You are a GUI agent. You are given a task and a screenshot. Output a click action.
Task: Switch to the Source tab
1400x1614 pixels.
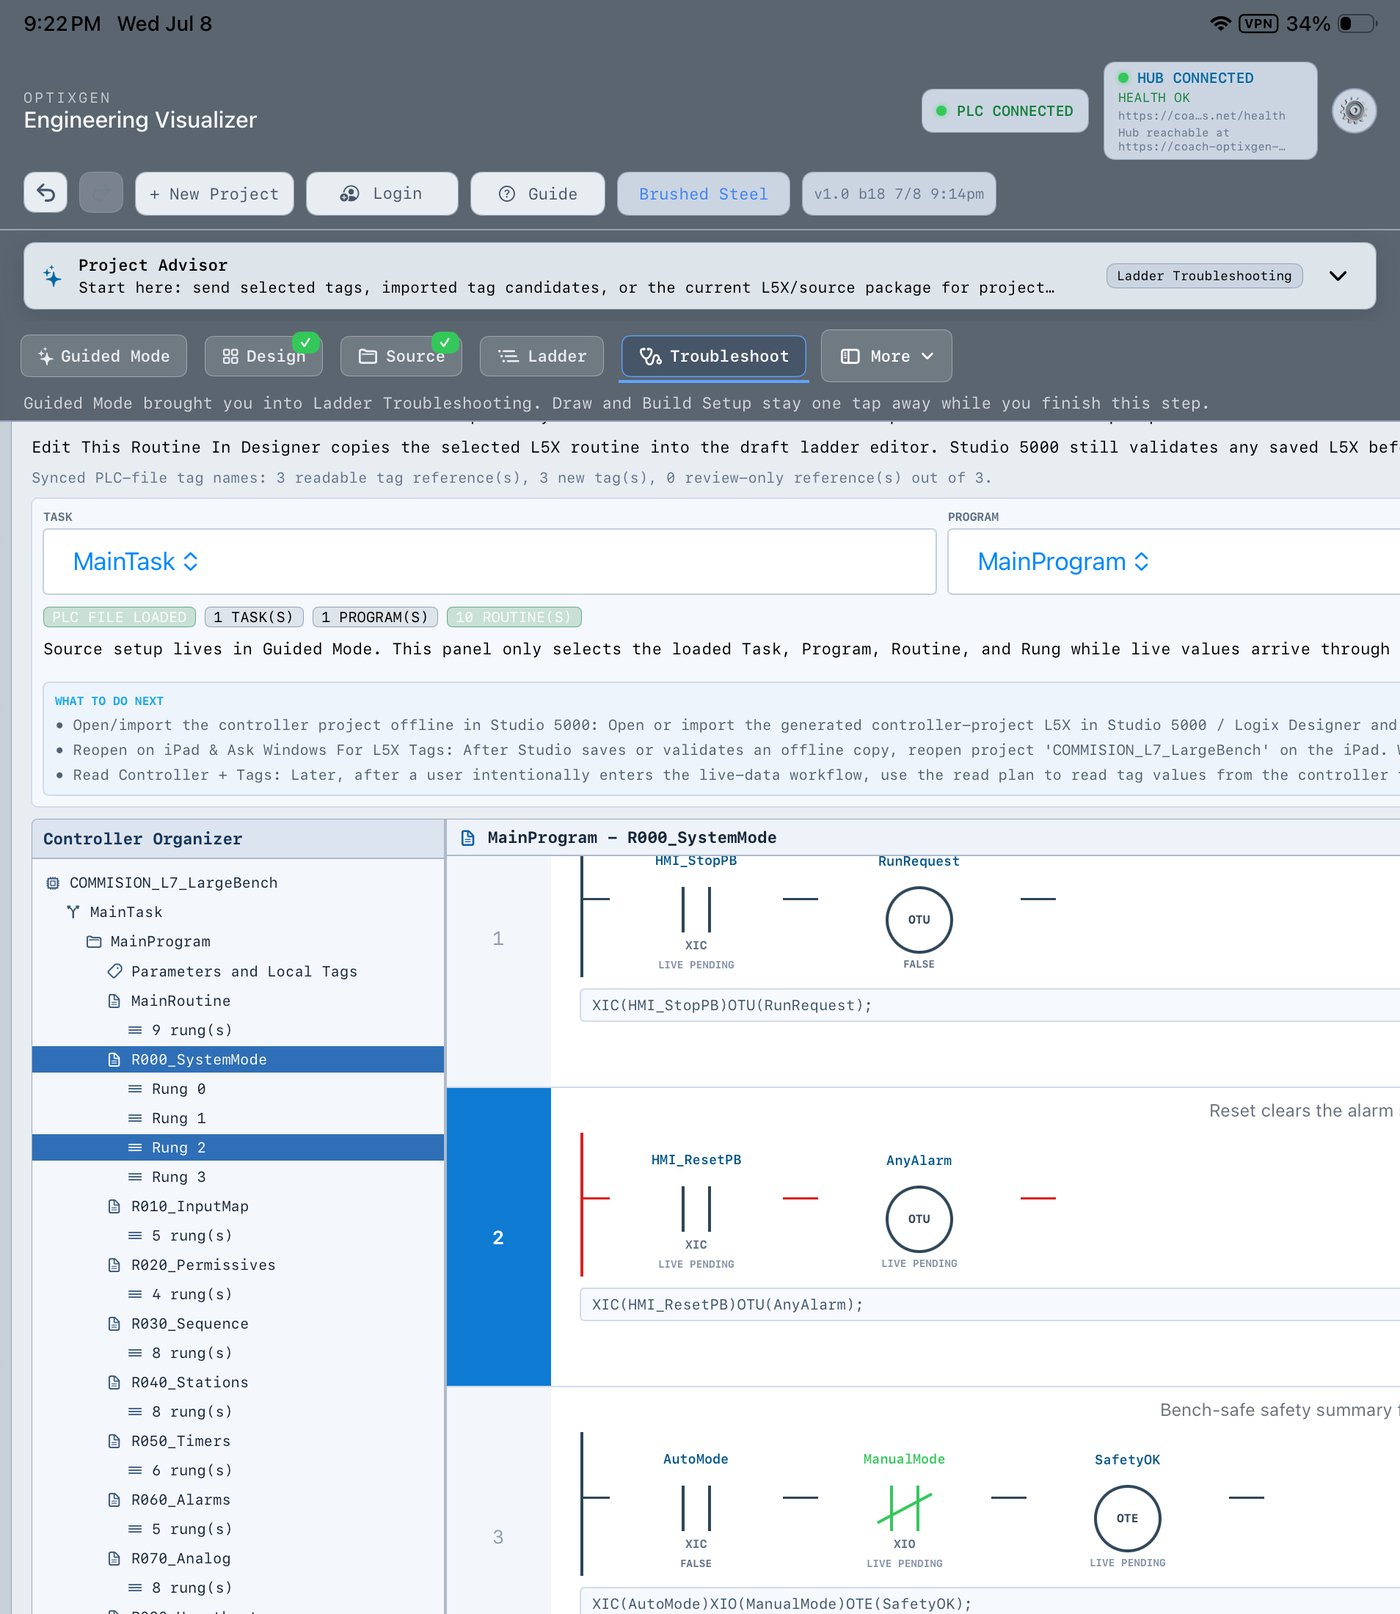[x=401, y=356]
